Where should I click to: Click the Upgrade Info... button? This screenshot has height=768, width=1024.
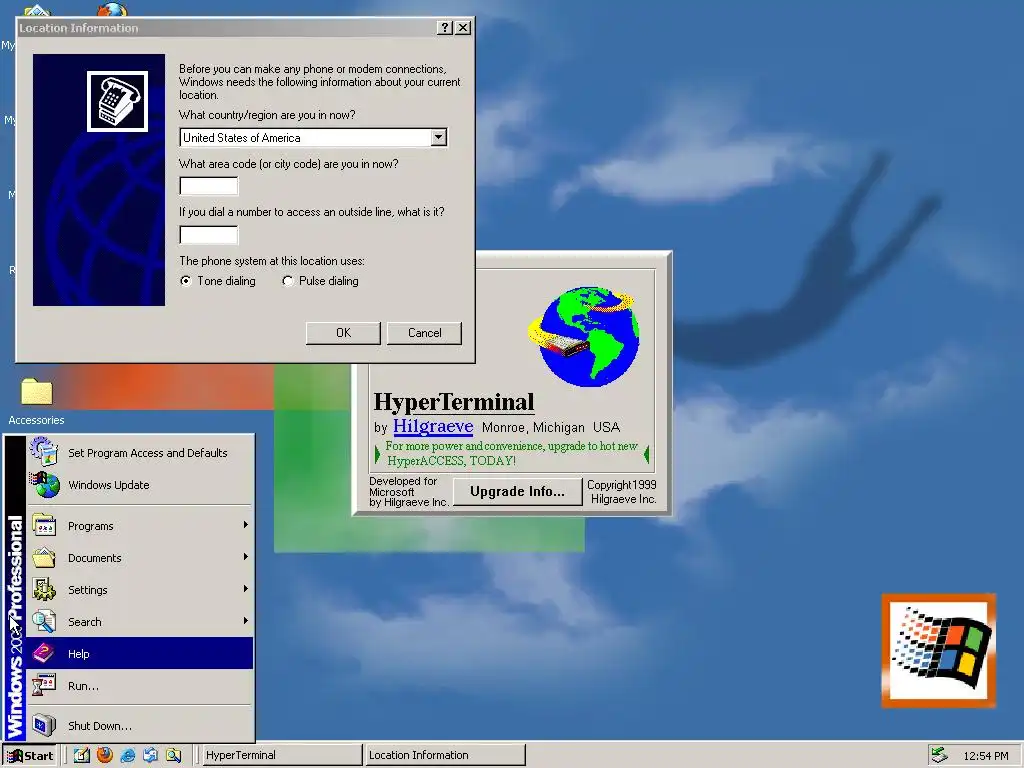pyautogui.click(x=517, y=492)
